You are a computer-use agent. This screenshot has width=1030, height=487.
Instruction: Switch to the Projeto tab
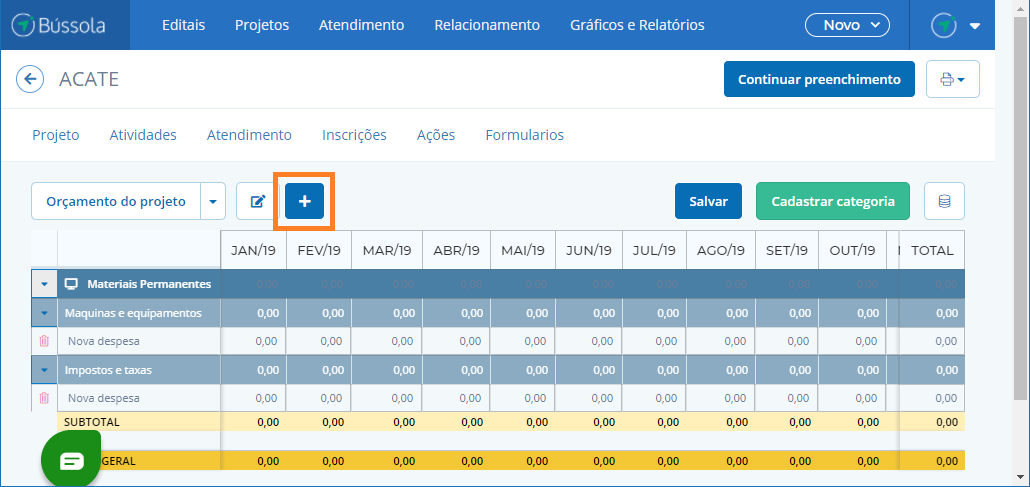tap(56, 135)
